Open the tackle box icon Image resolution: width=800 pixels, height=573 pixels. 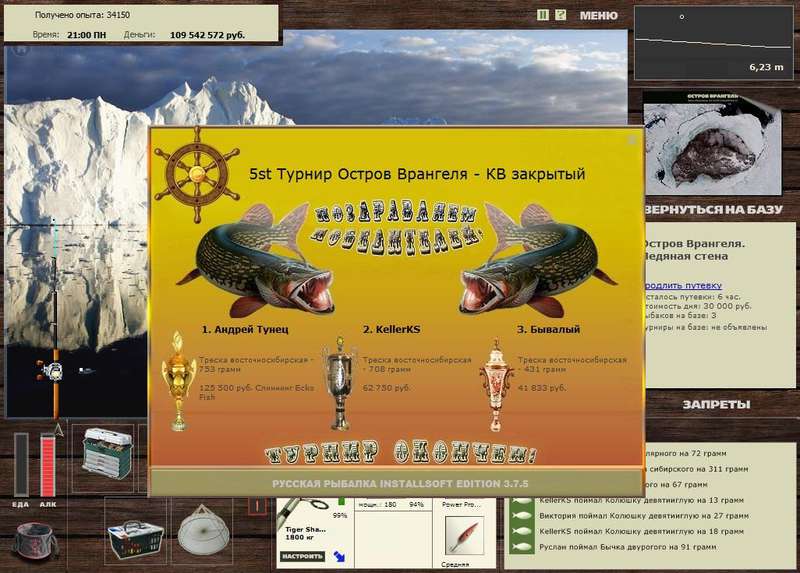click(107, 454)
